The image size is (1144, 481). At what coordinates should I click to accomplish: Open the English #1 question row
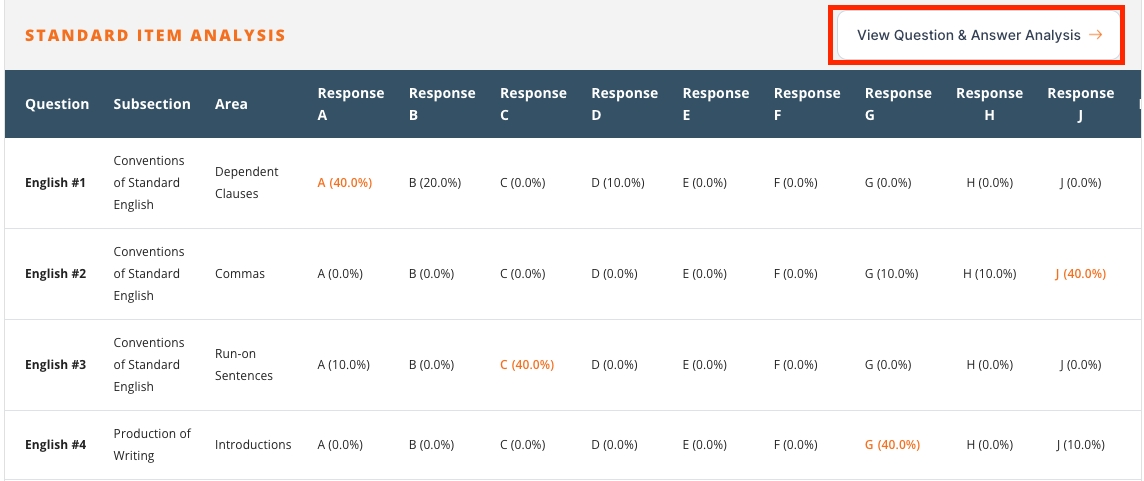pos(55,183)
